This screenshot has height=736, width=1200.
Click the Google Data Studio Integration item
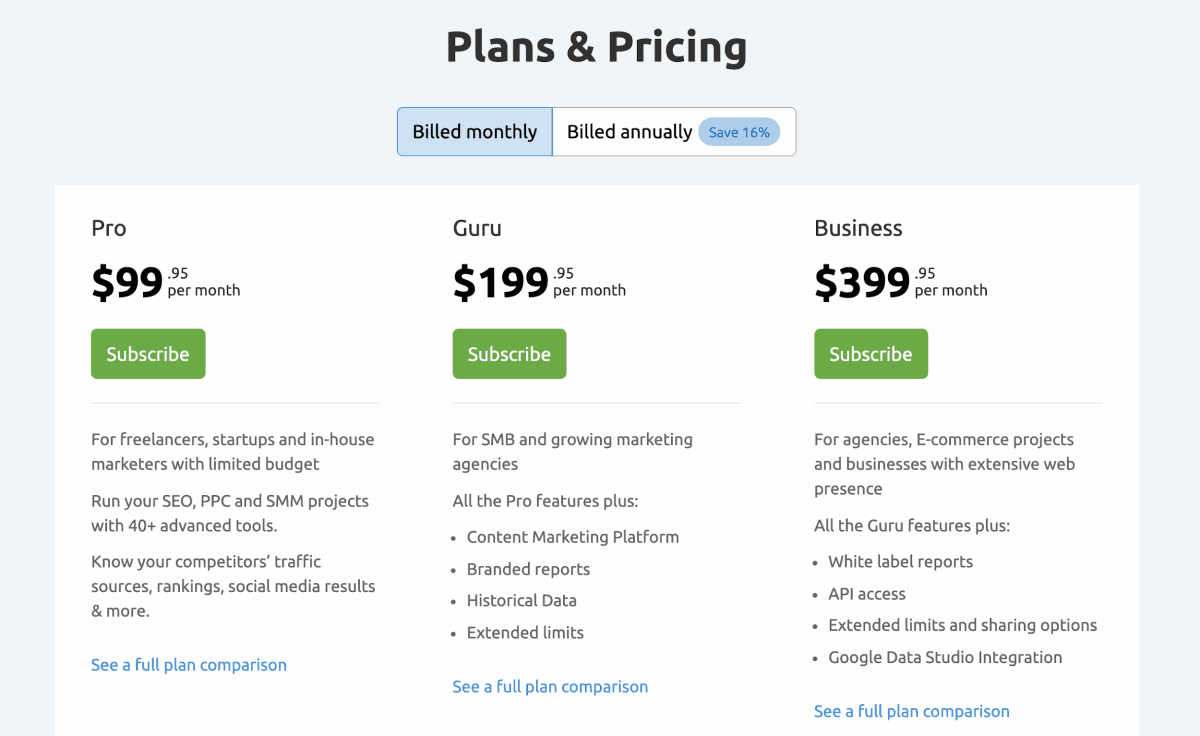[x=945, y=658]
